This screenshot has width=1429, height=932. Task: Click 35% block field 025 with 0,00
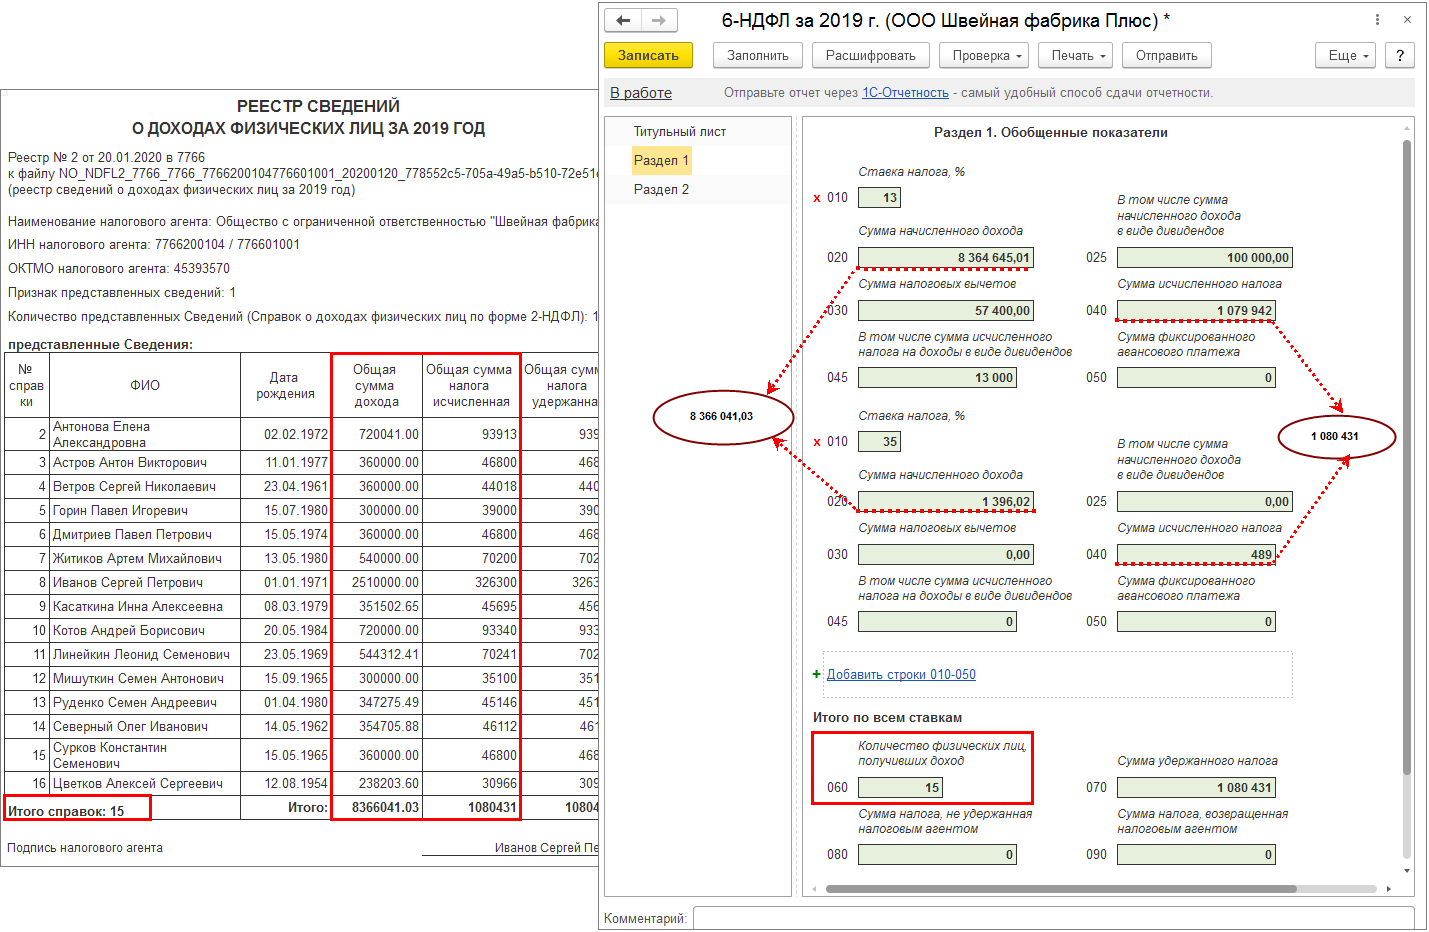pos(1204,502)
